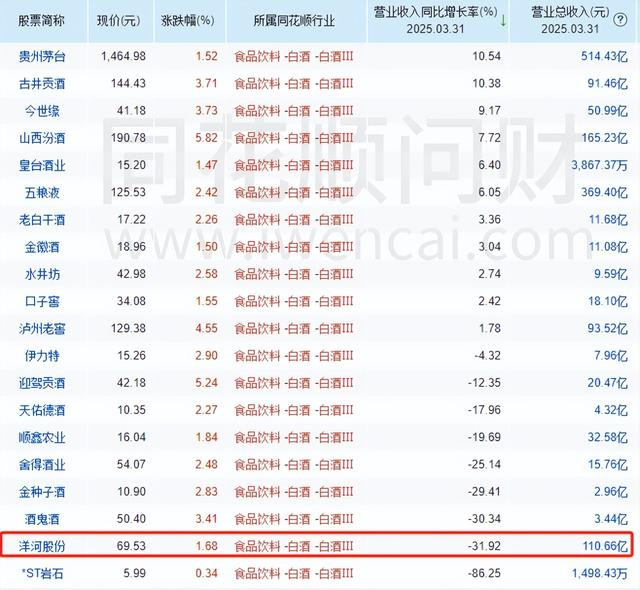Open 天佑德酒 stock link
The image size is (640, 590).
tap(42, 410)
